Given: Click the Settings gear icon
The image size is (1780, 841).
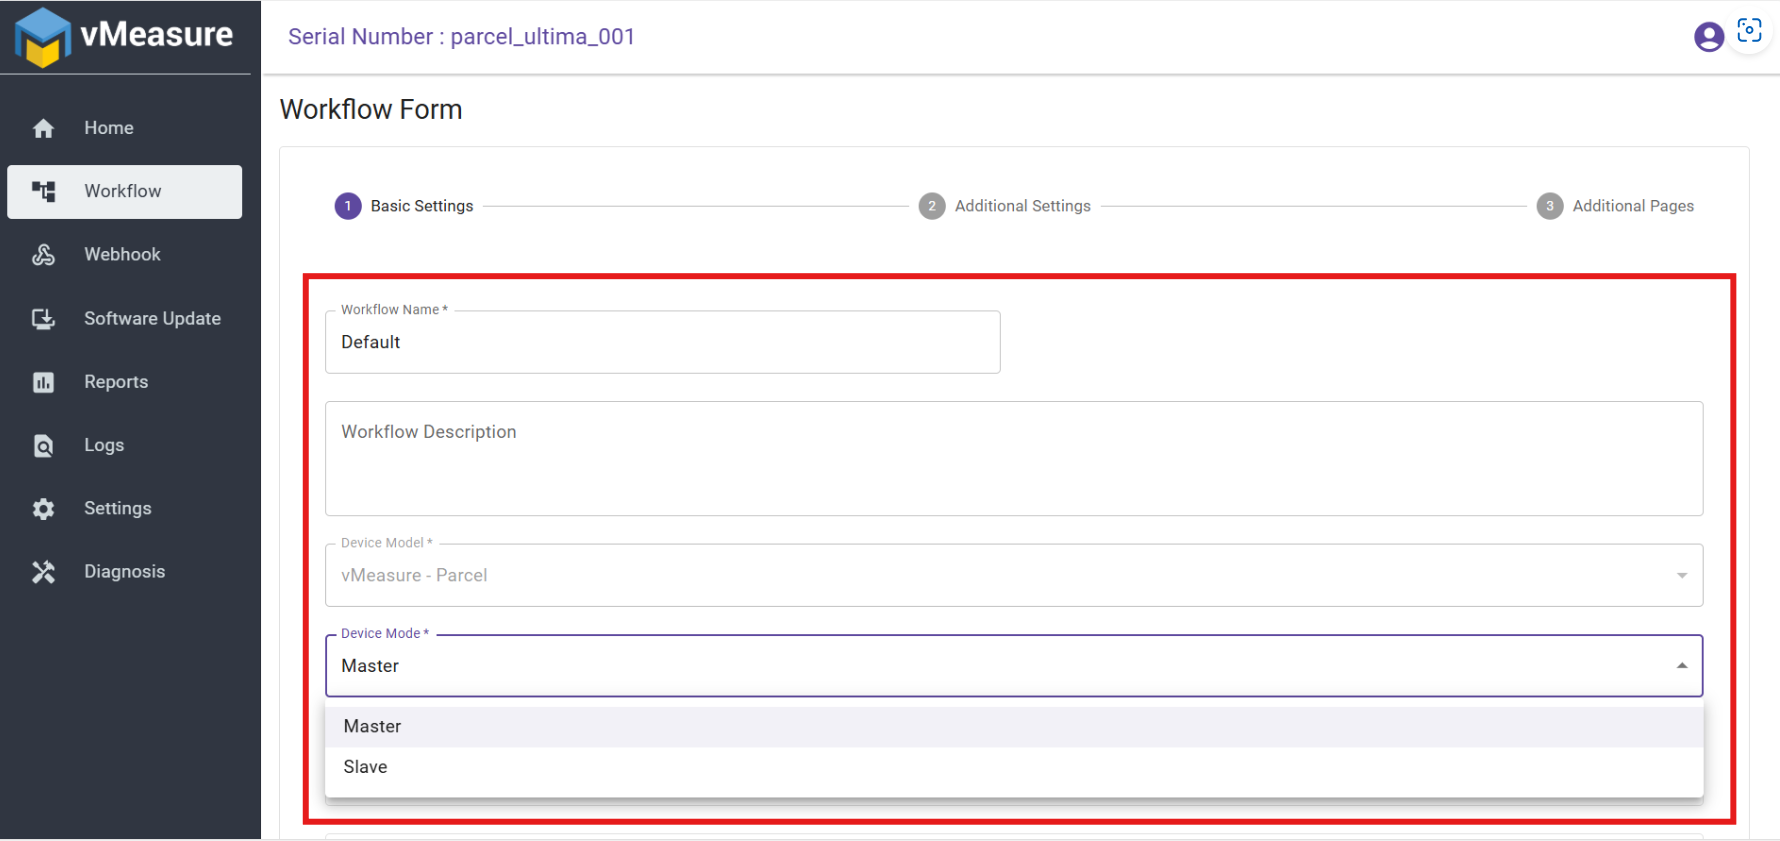Looking at the screenshot, I should click(x=43, y=509).
